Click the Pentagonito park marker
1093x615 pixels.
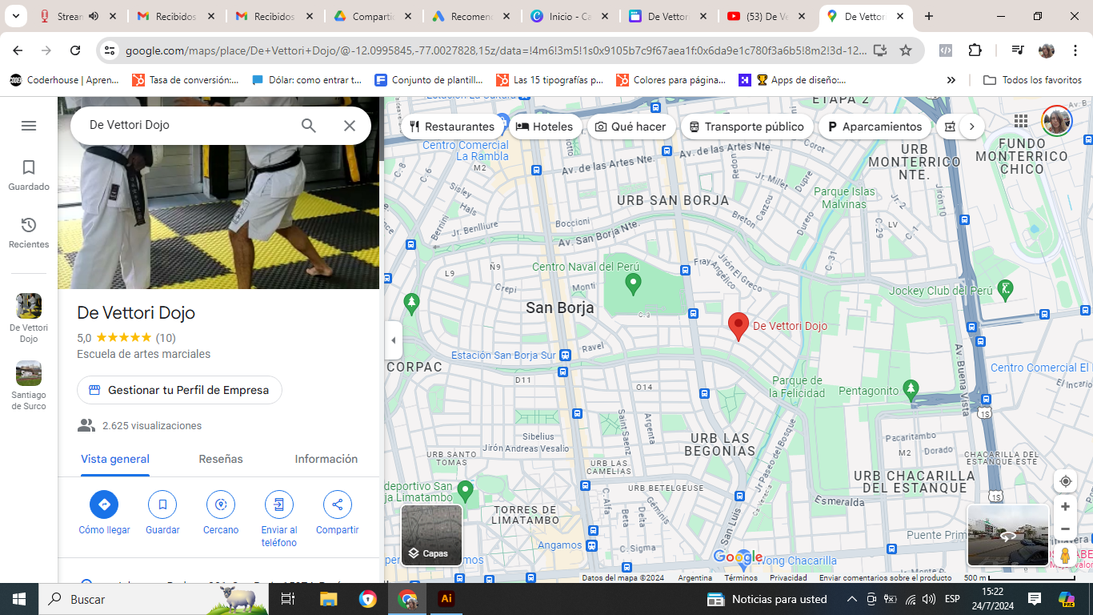coord(910,390)
